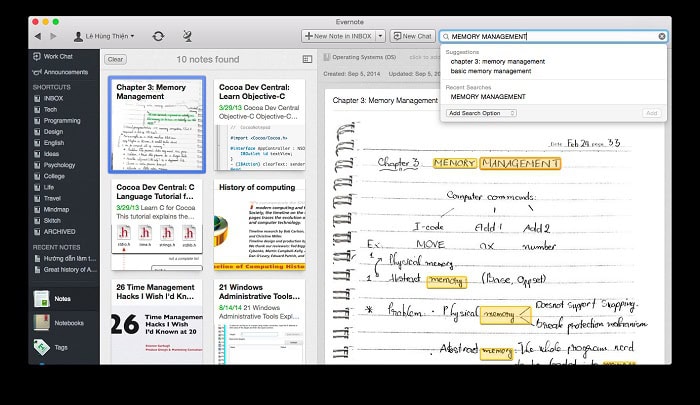Open the Notebooks section
Viewport: 700px width, 405px height.
(68, 322)
